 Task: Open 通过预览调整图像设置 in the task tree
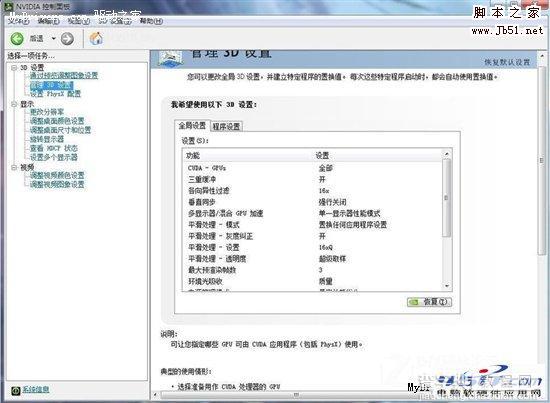(64, 75)
